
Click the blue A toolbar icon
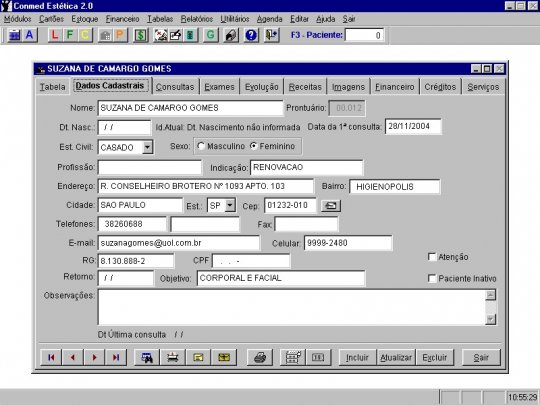pyautogui.click(x=30, y=35)
